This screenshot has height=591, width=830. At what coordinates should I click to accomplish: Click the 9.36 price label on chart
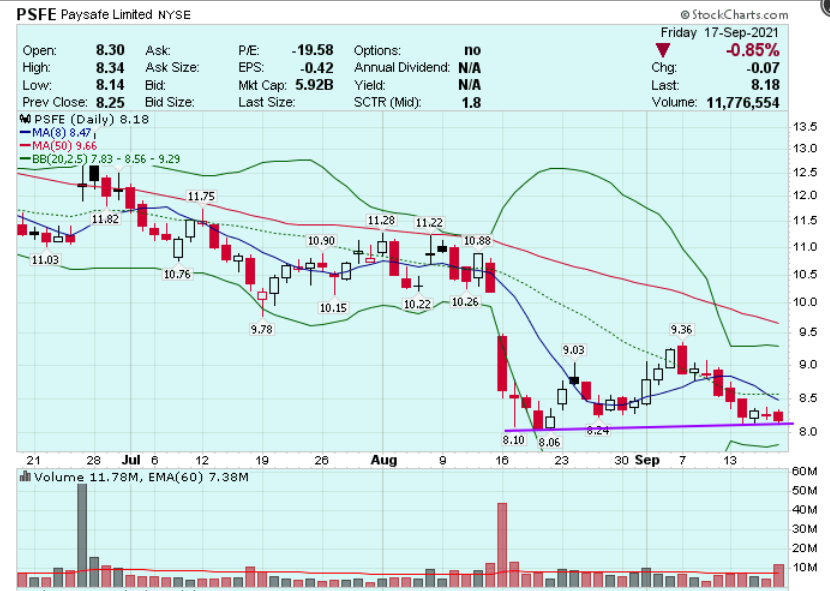[681, 329]
